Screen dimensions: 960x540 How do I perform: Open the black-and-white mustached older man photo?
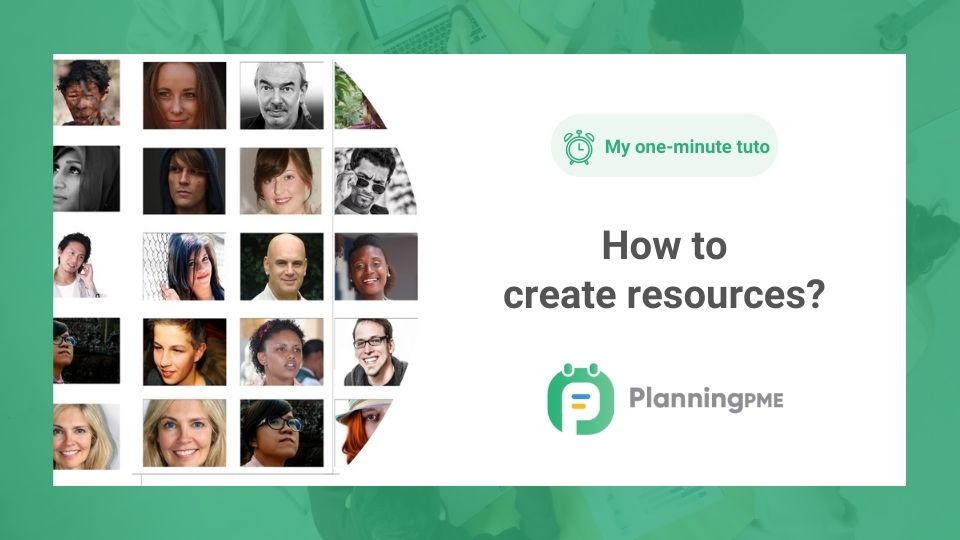pyautogui.click(x=281, y=96)
